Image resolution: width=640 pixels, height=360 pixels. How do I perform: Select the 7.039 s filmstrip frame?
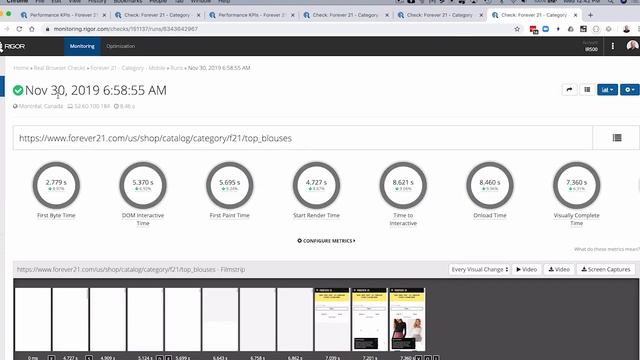point(332,319)
